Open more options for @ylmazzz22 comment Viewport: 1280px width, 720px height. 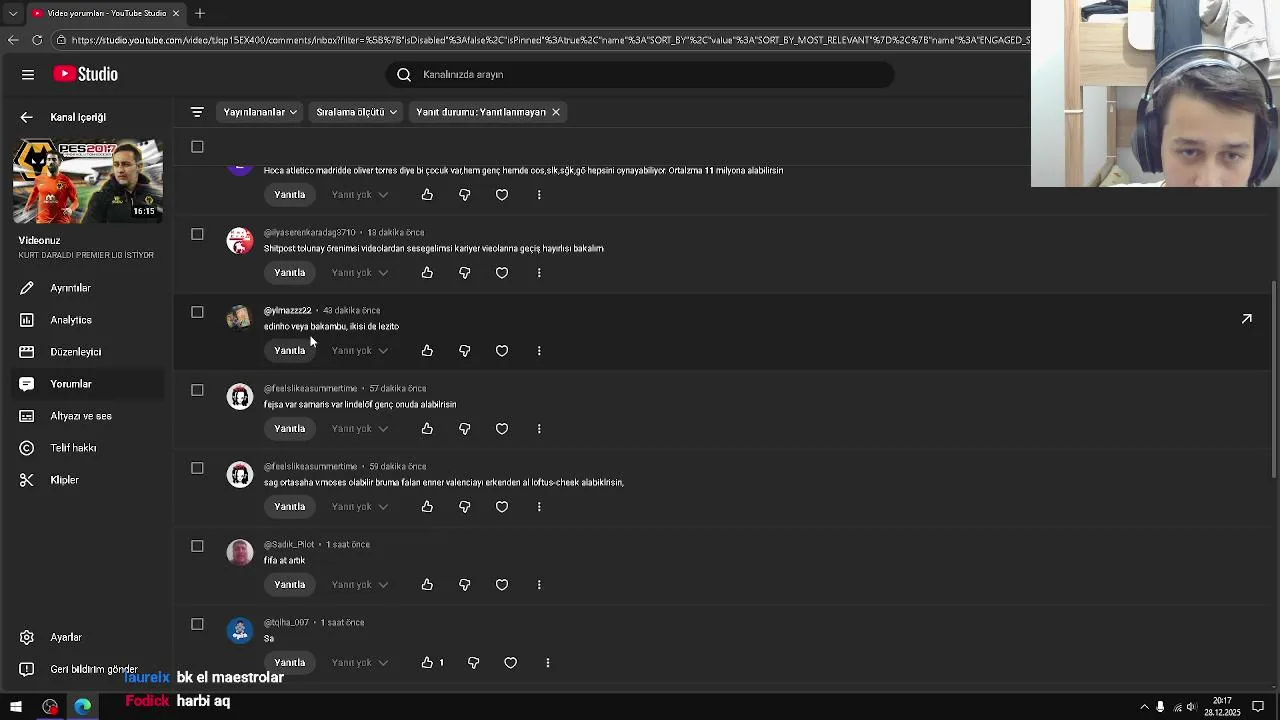tap(539, 350)
